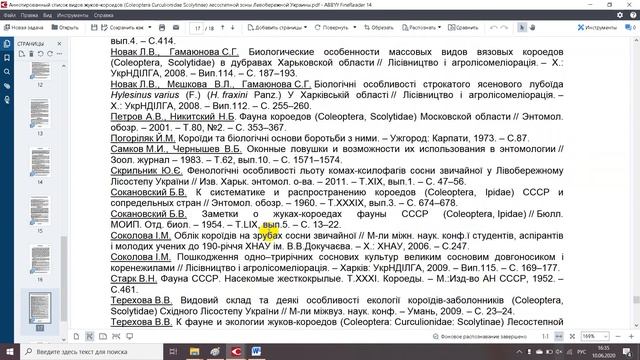Rotate page left in Pages panel
Viewport: 640px width, 360px height.
coord(40,54)
